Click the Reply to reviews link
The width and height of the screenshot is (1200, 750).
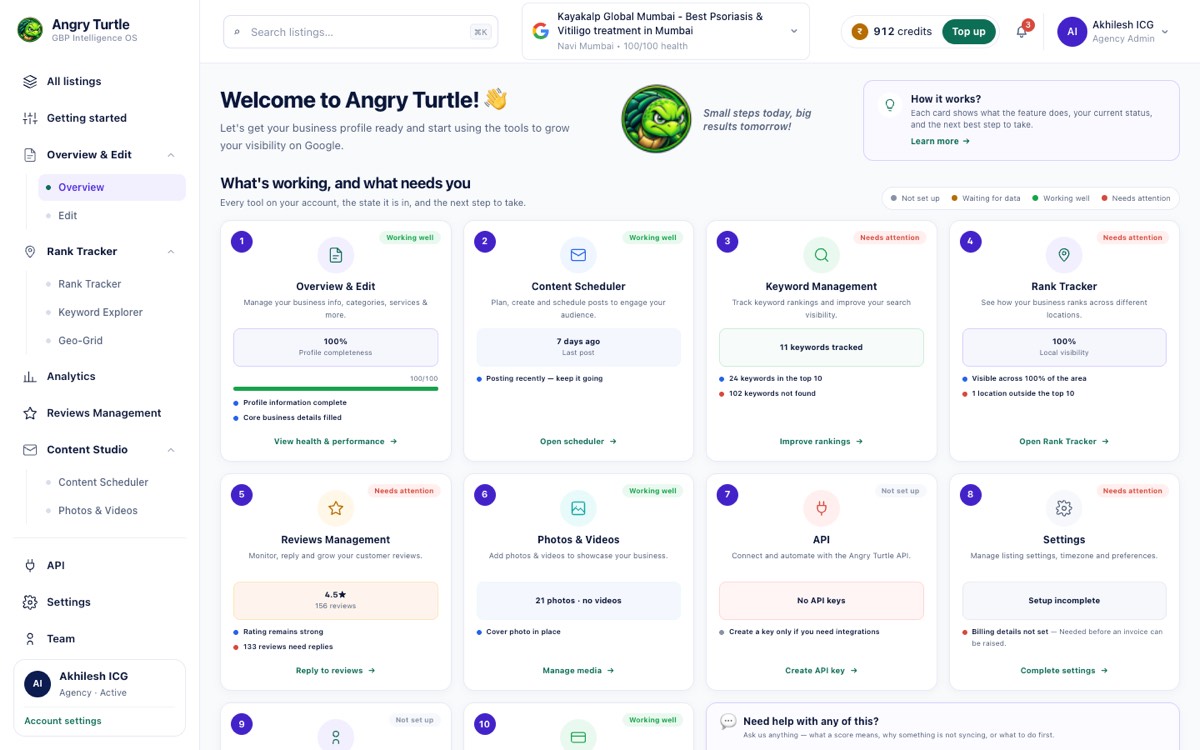click(336, 671)
